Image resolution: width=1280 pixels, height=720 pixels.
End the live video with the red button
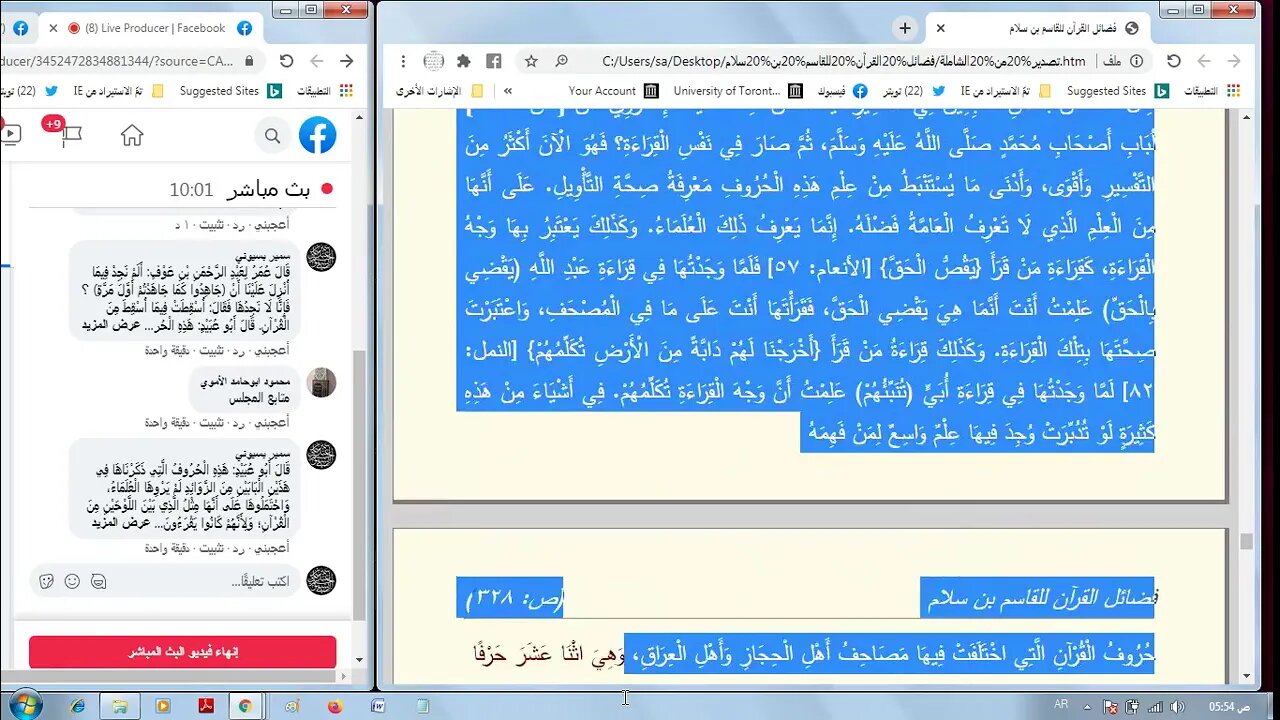pyautogui.click(x=183, y=652)
